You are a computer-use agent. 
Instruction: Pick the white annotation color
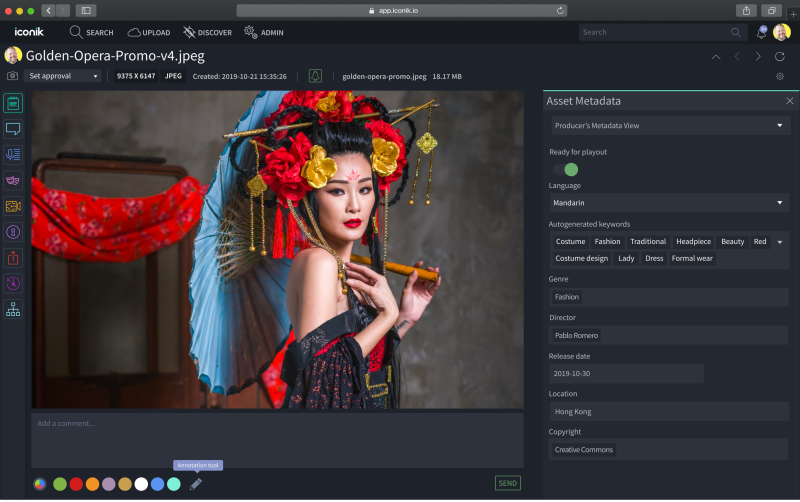[141, 484]
